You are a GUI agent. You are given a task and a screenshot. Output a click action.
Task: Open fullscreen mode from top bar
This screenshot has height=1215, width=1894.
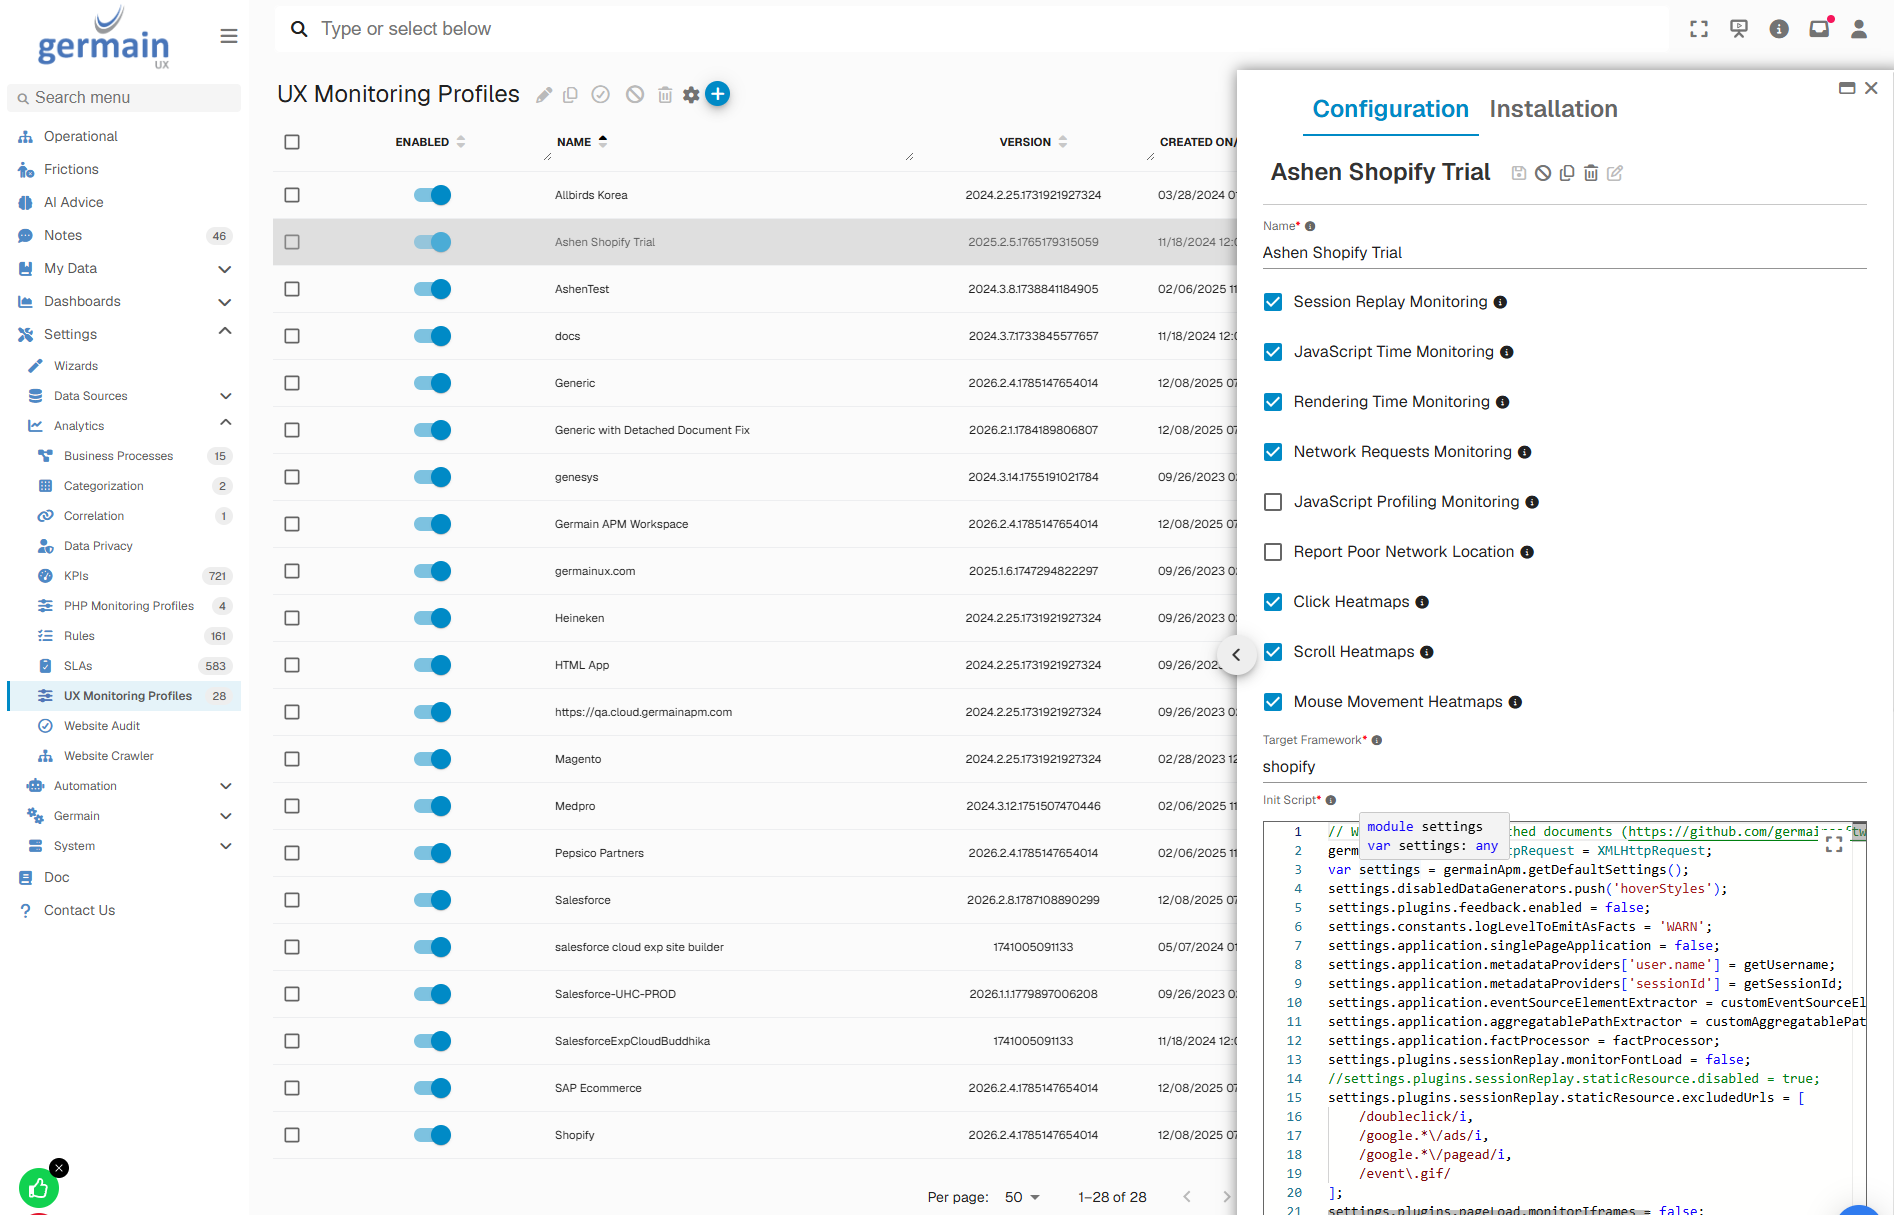(x=1699, y=29)
